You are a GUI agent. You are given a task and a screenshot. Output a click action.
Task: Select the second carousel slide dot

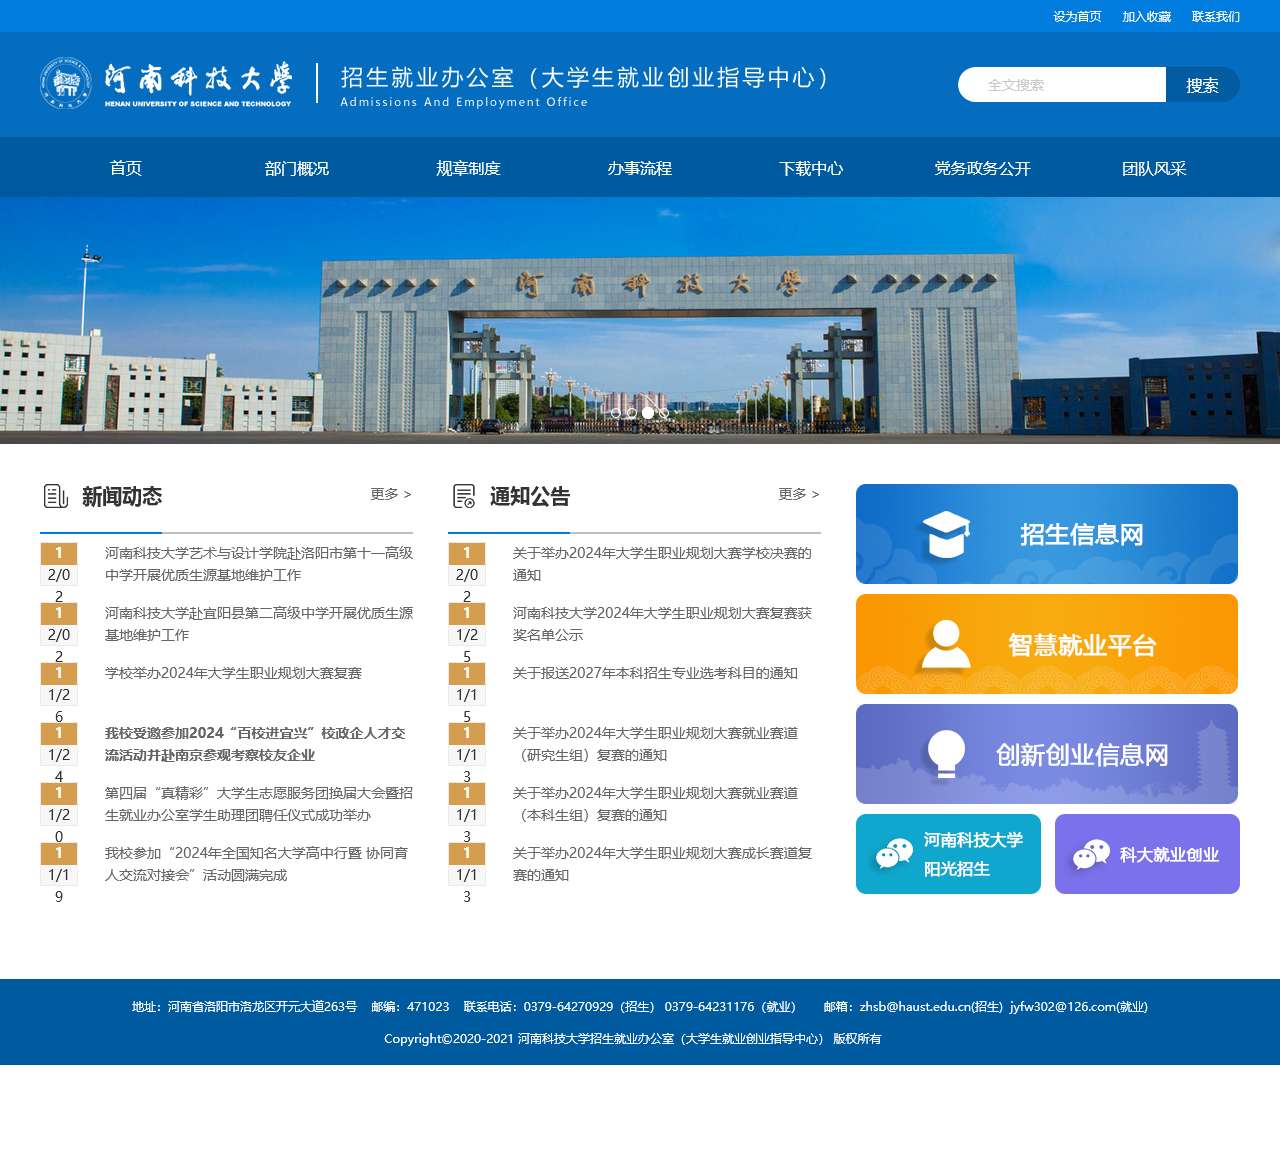tap(631, 413)
